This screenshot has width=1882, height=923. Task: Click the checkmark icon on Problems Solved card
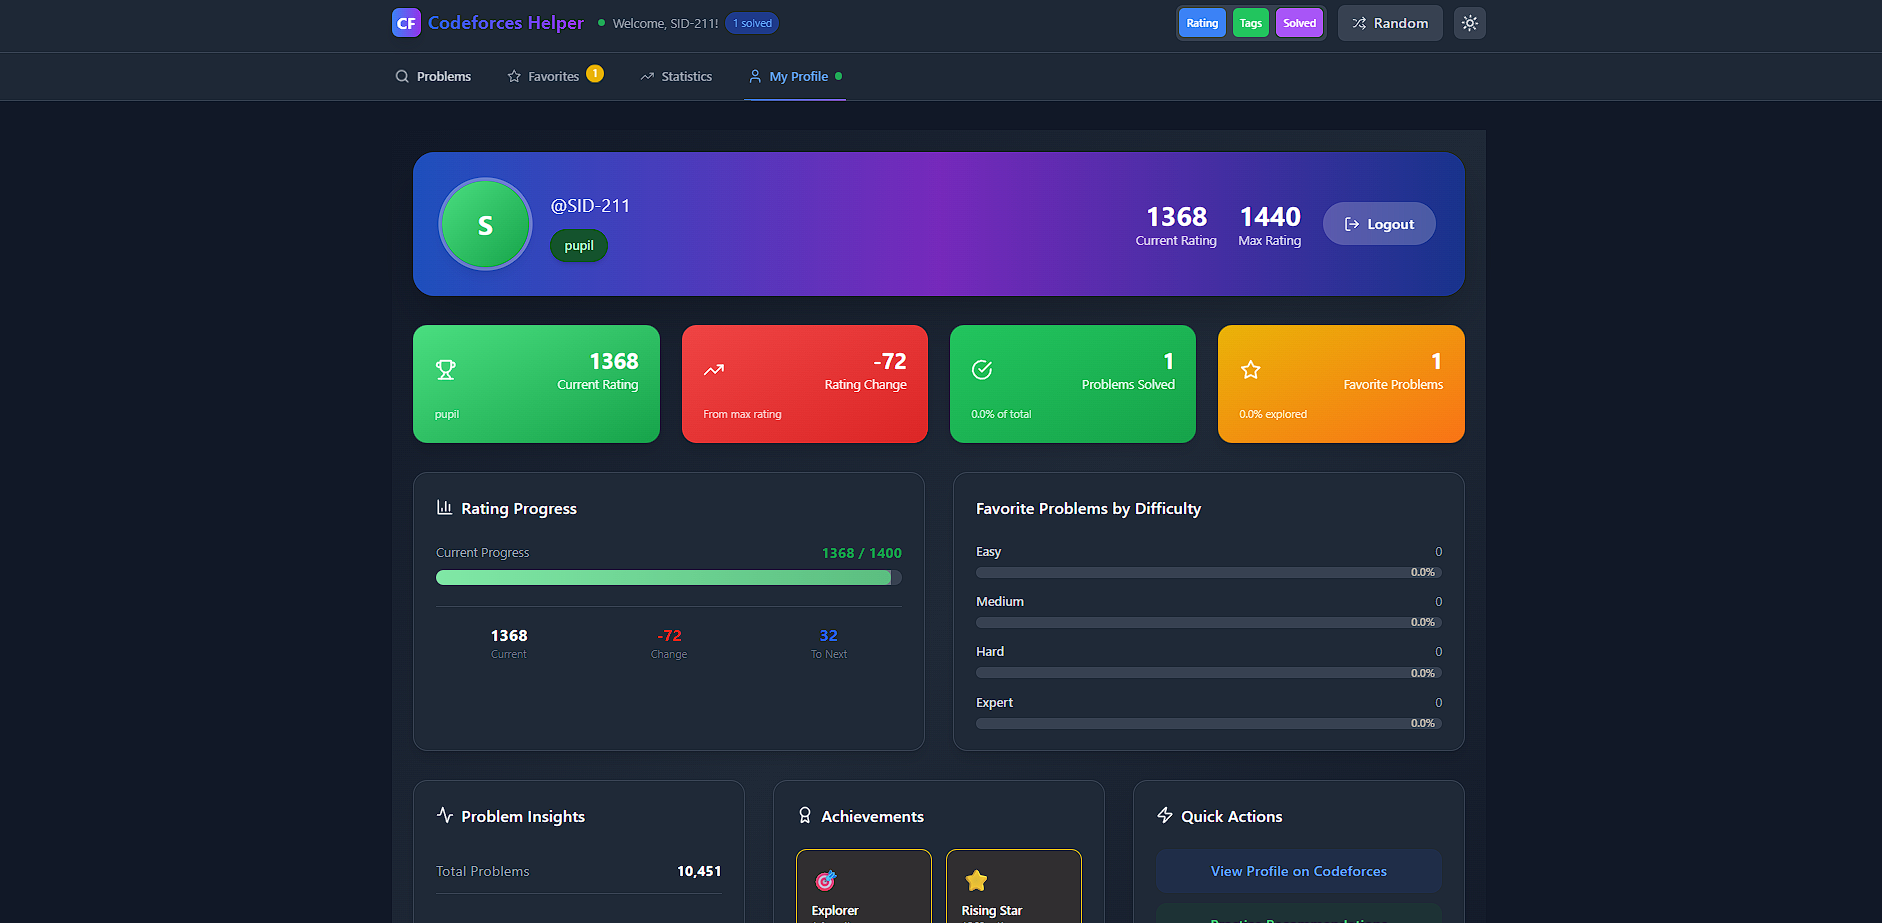click(x=981, y=369)
